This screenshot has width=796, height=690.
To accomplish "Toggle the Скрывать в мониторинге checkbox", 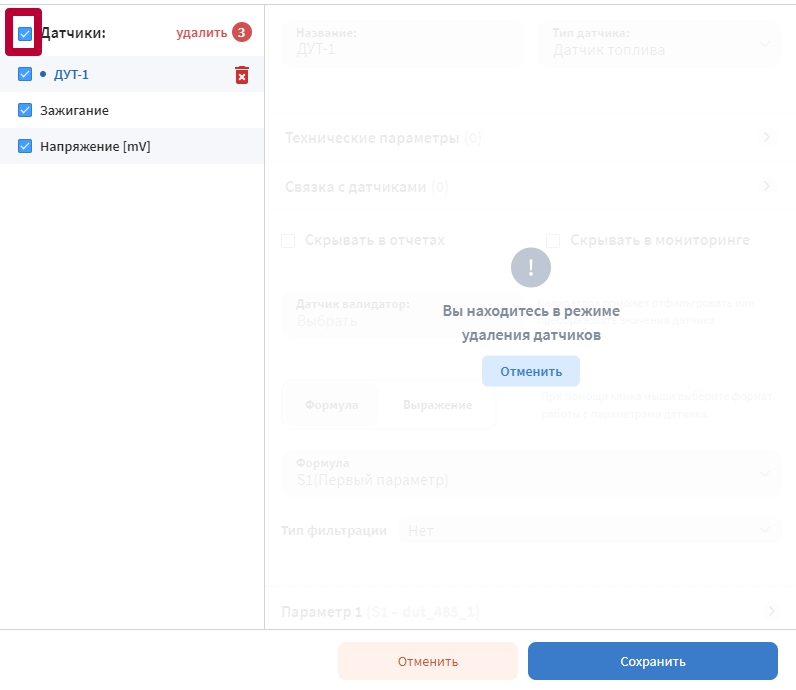I will [x=553, y=241].
